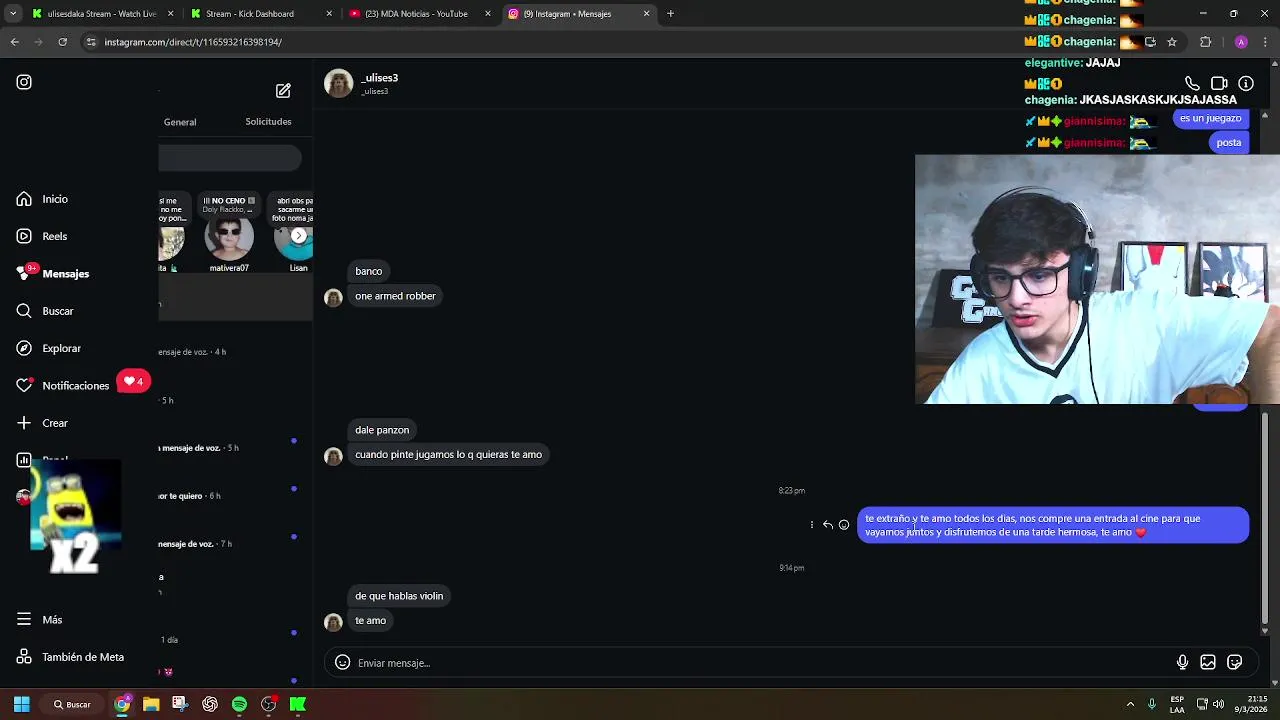Switch to the General inbox tab
1280x720 pixels.
[180, 122]
